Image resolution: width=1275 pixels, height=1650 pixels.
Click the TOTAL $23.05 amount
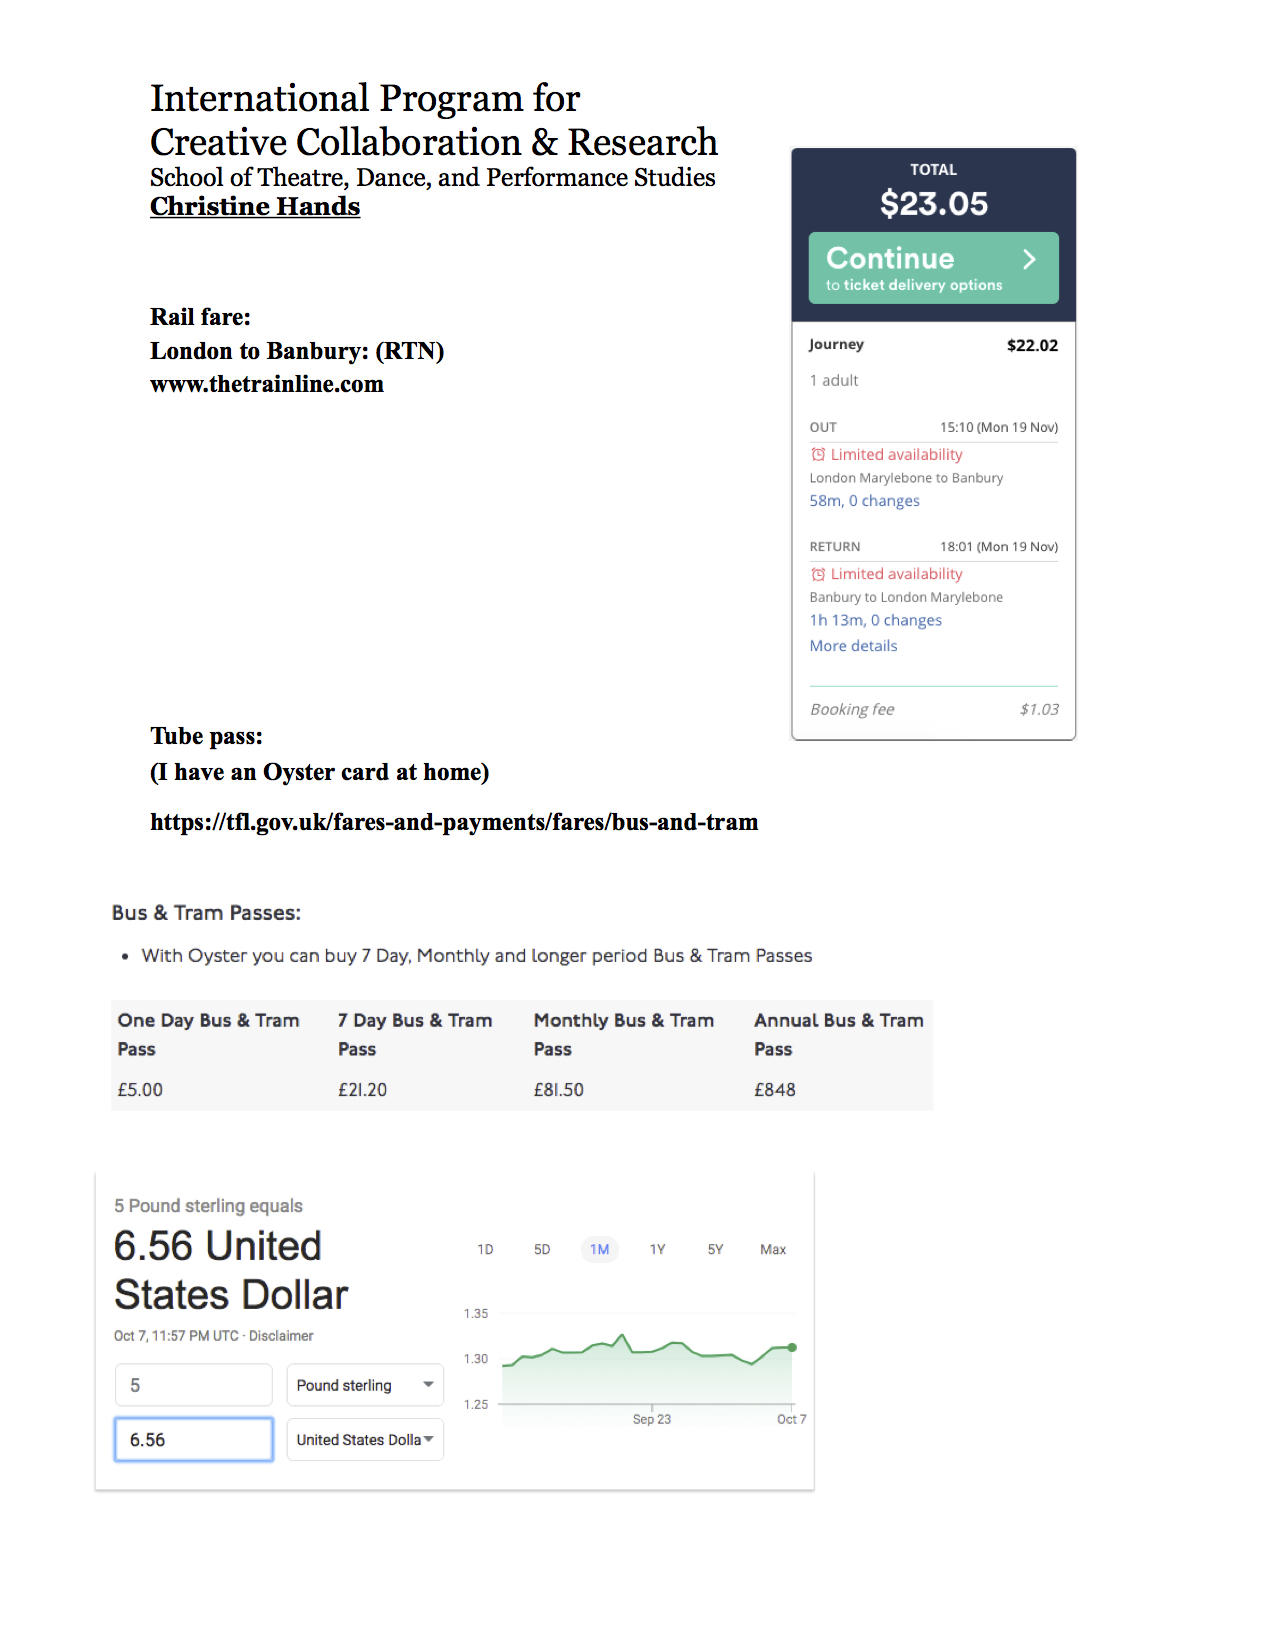coord(933,204)
